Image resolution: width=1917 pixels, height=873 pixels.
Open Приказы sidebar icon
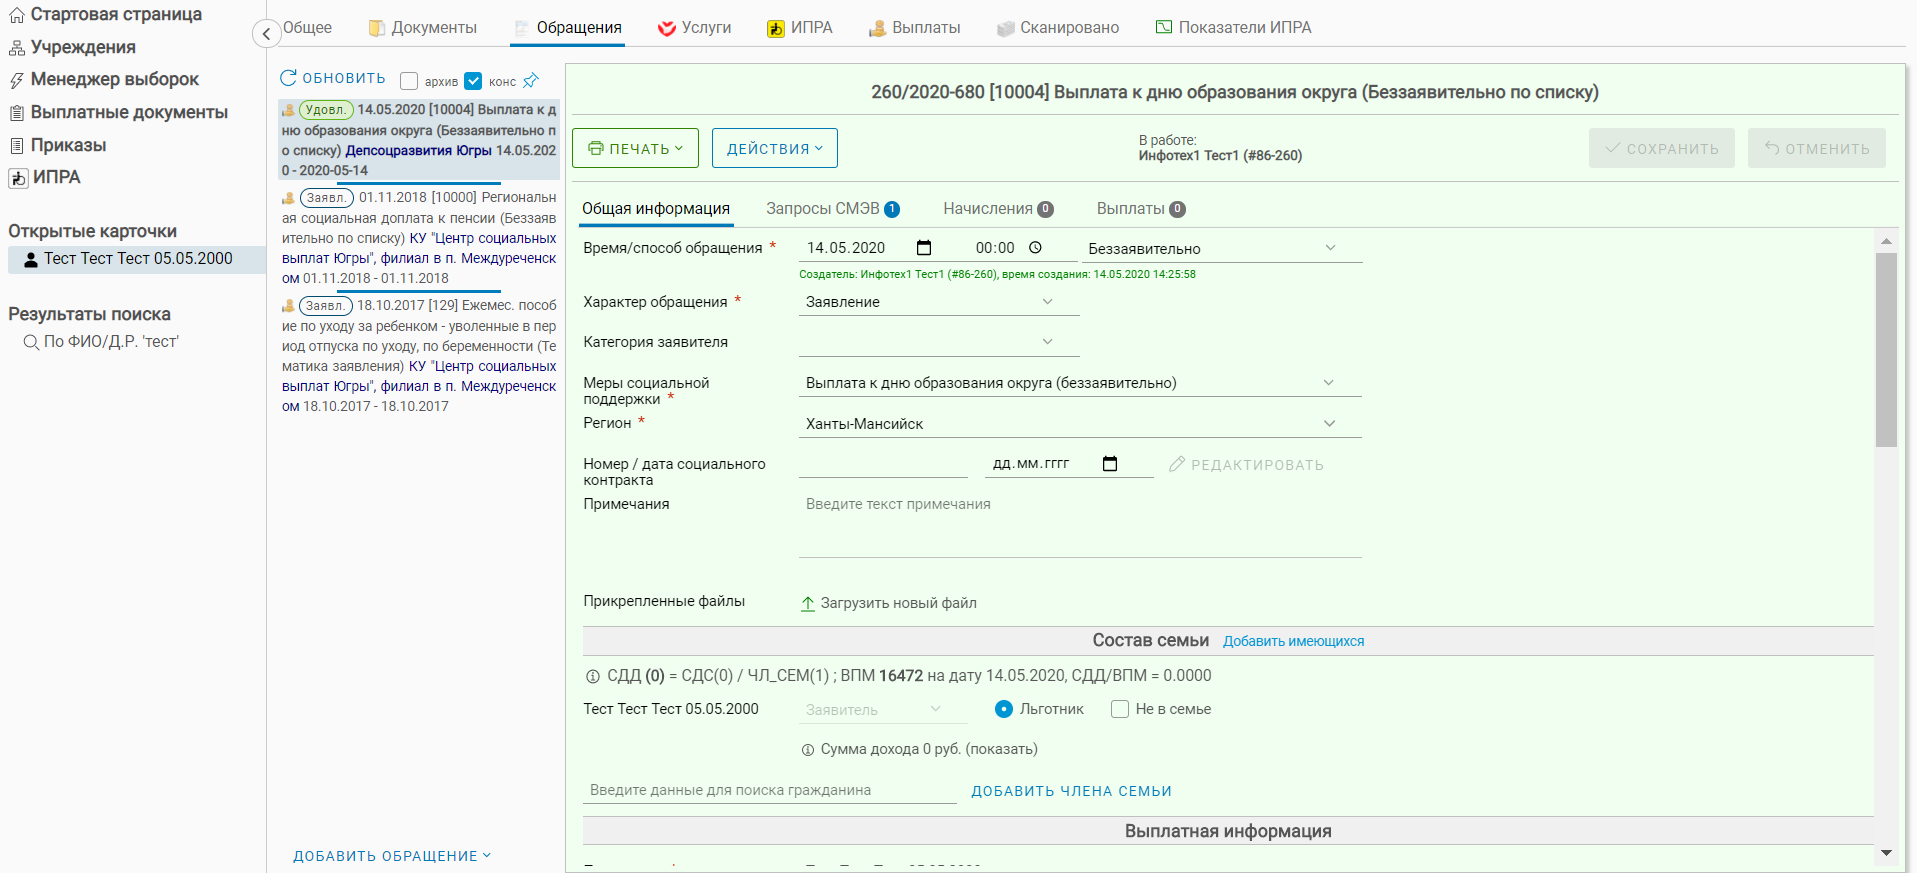coord(17,146)
